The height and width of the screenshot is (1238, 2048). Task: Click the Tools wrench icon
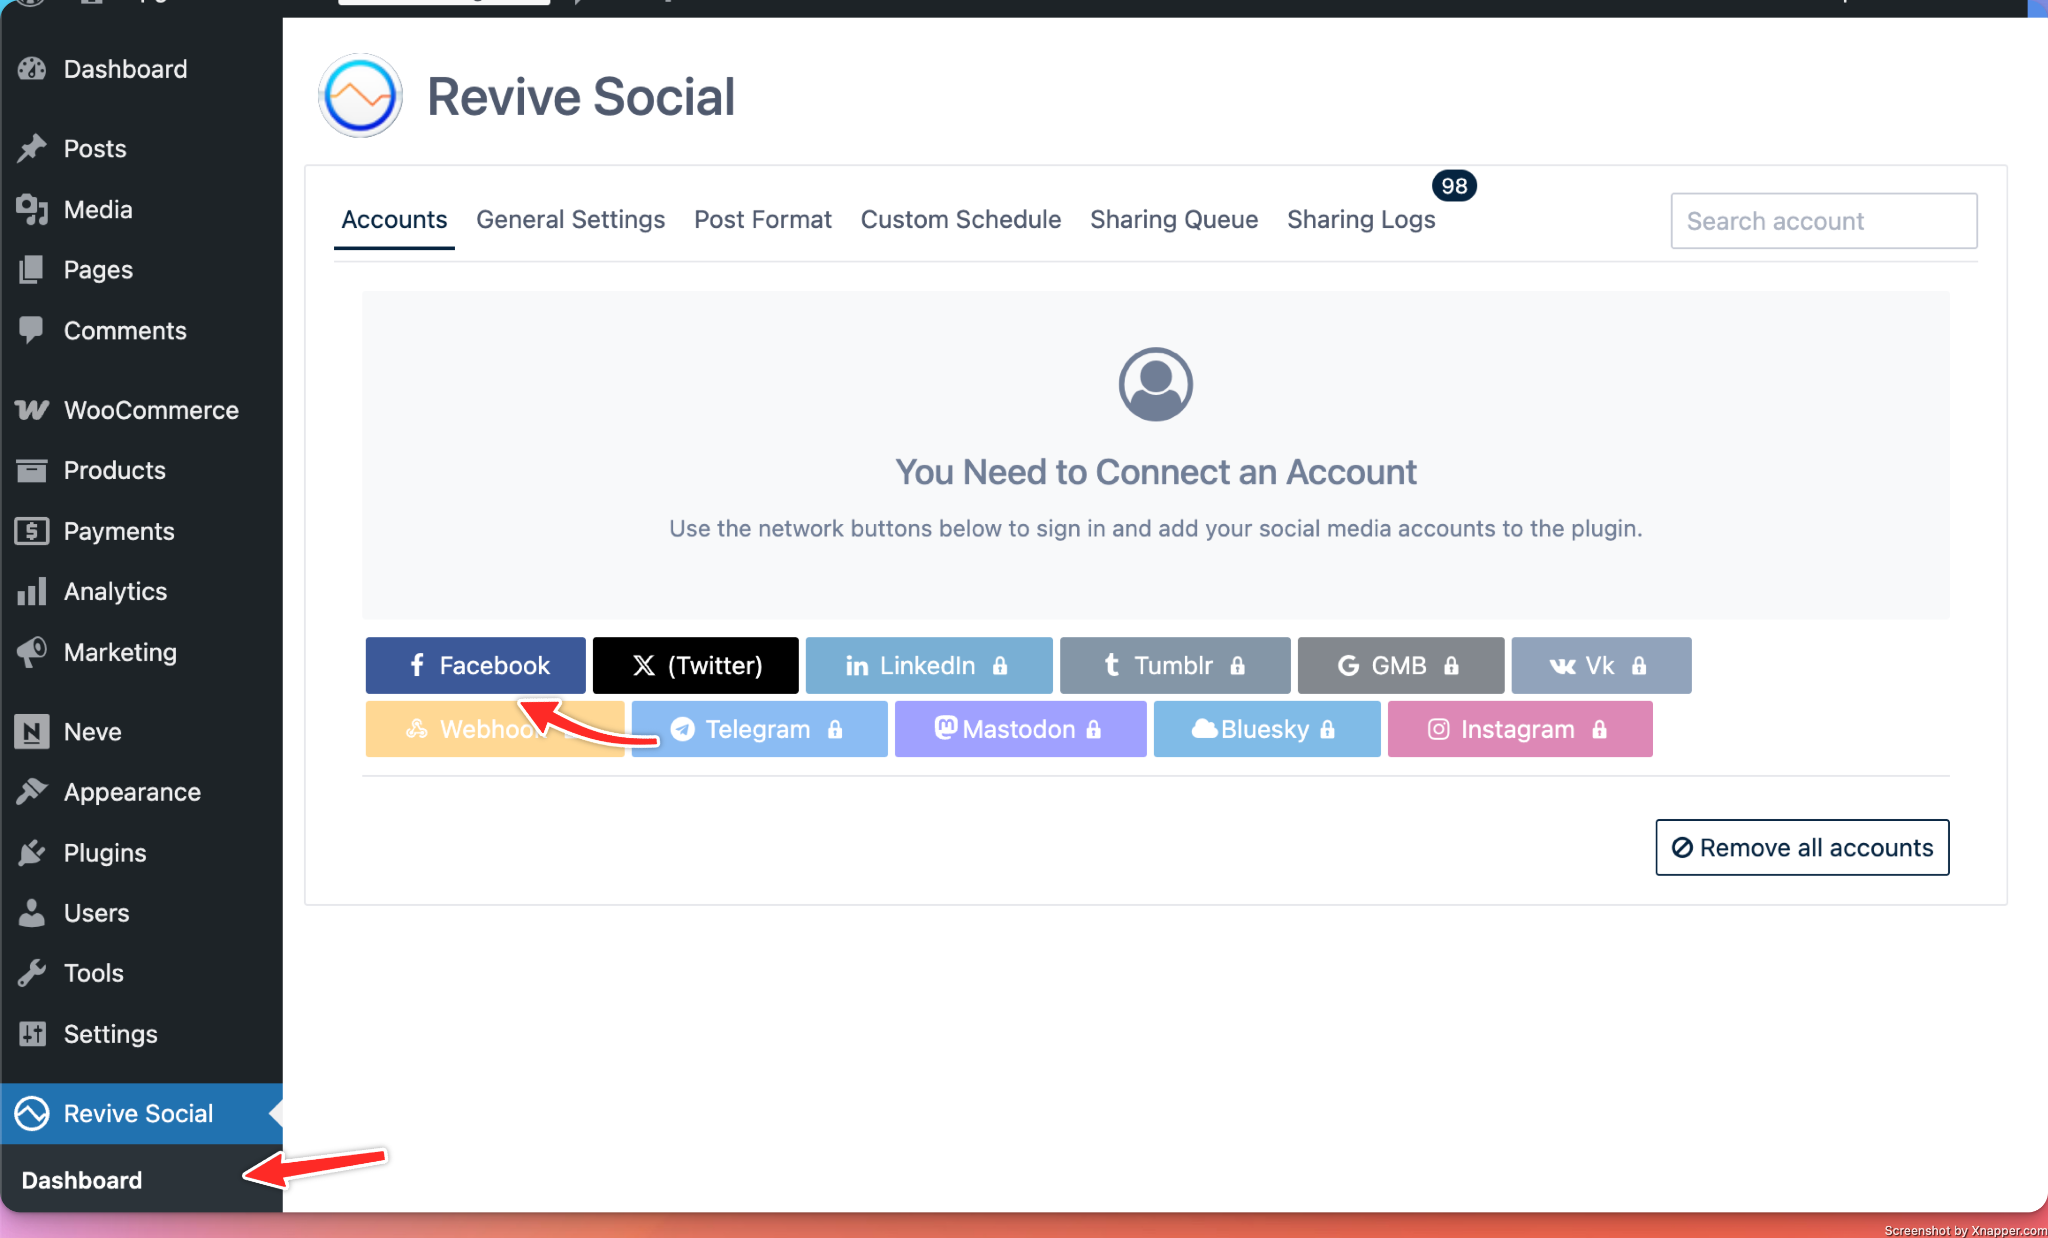(x=32, y=973)
